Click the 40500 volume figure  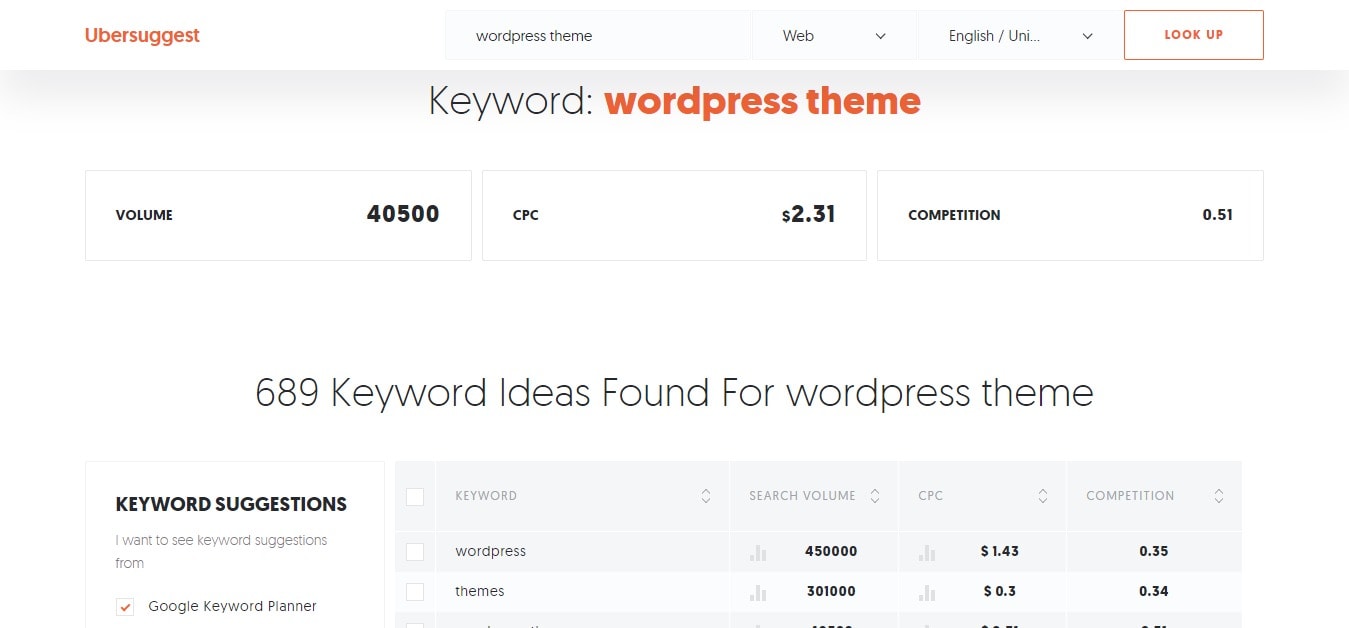tap(403, 214)
